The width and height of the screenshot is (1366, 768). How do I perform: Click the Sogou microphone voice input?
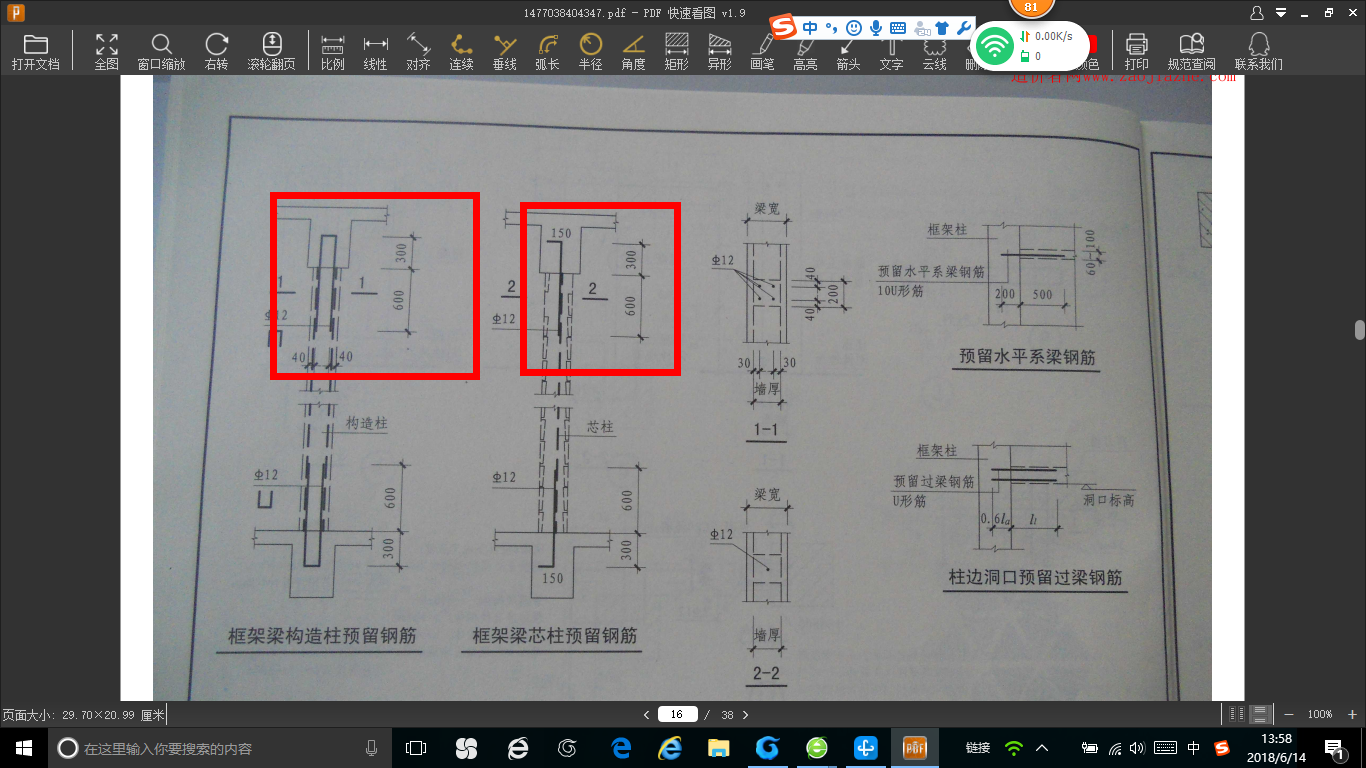point(876,27)
